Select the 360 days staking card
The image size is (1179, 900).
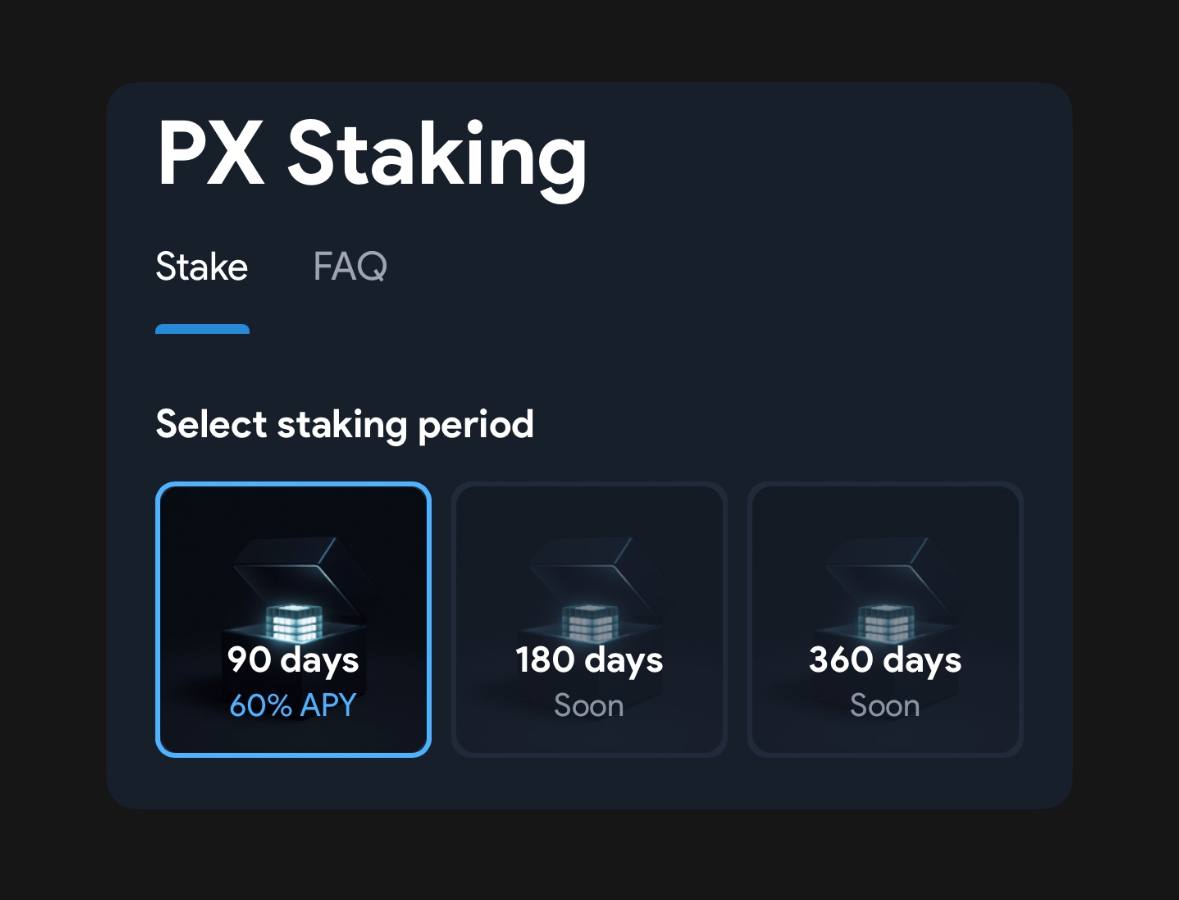885,620
